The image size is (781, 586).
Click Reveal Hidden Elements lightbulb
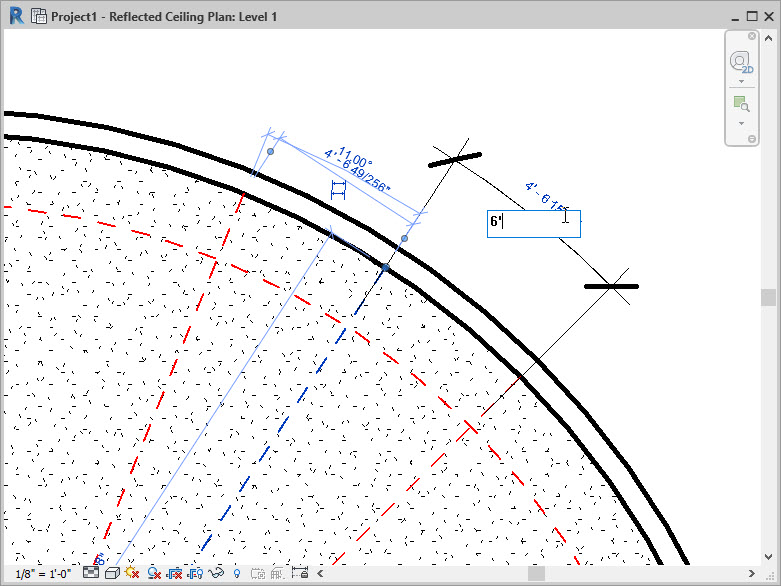click(237, 573)
